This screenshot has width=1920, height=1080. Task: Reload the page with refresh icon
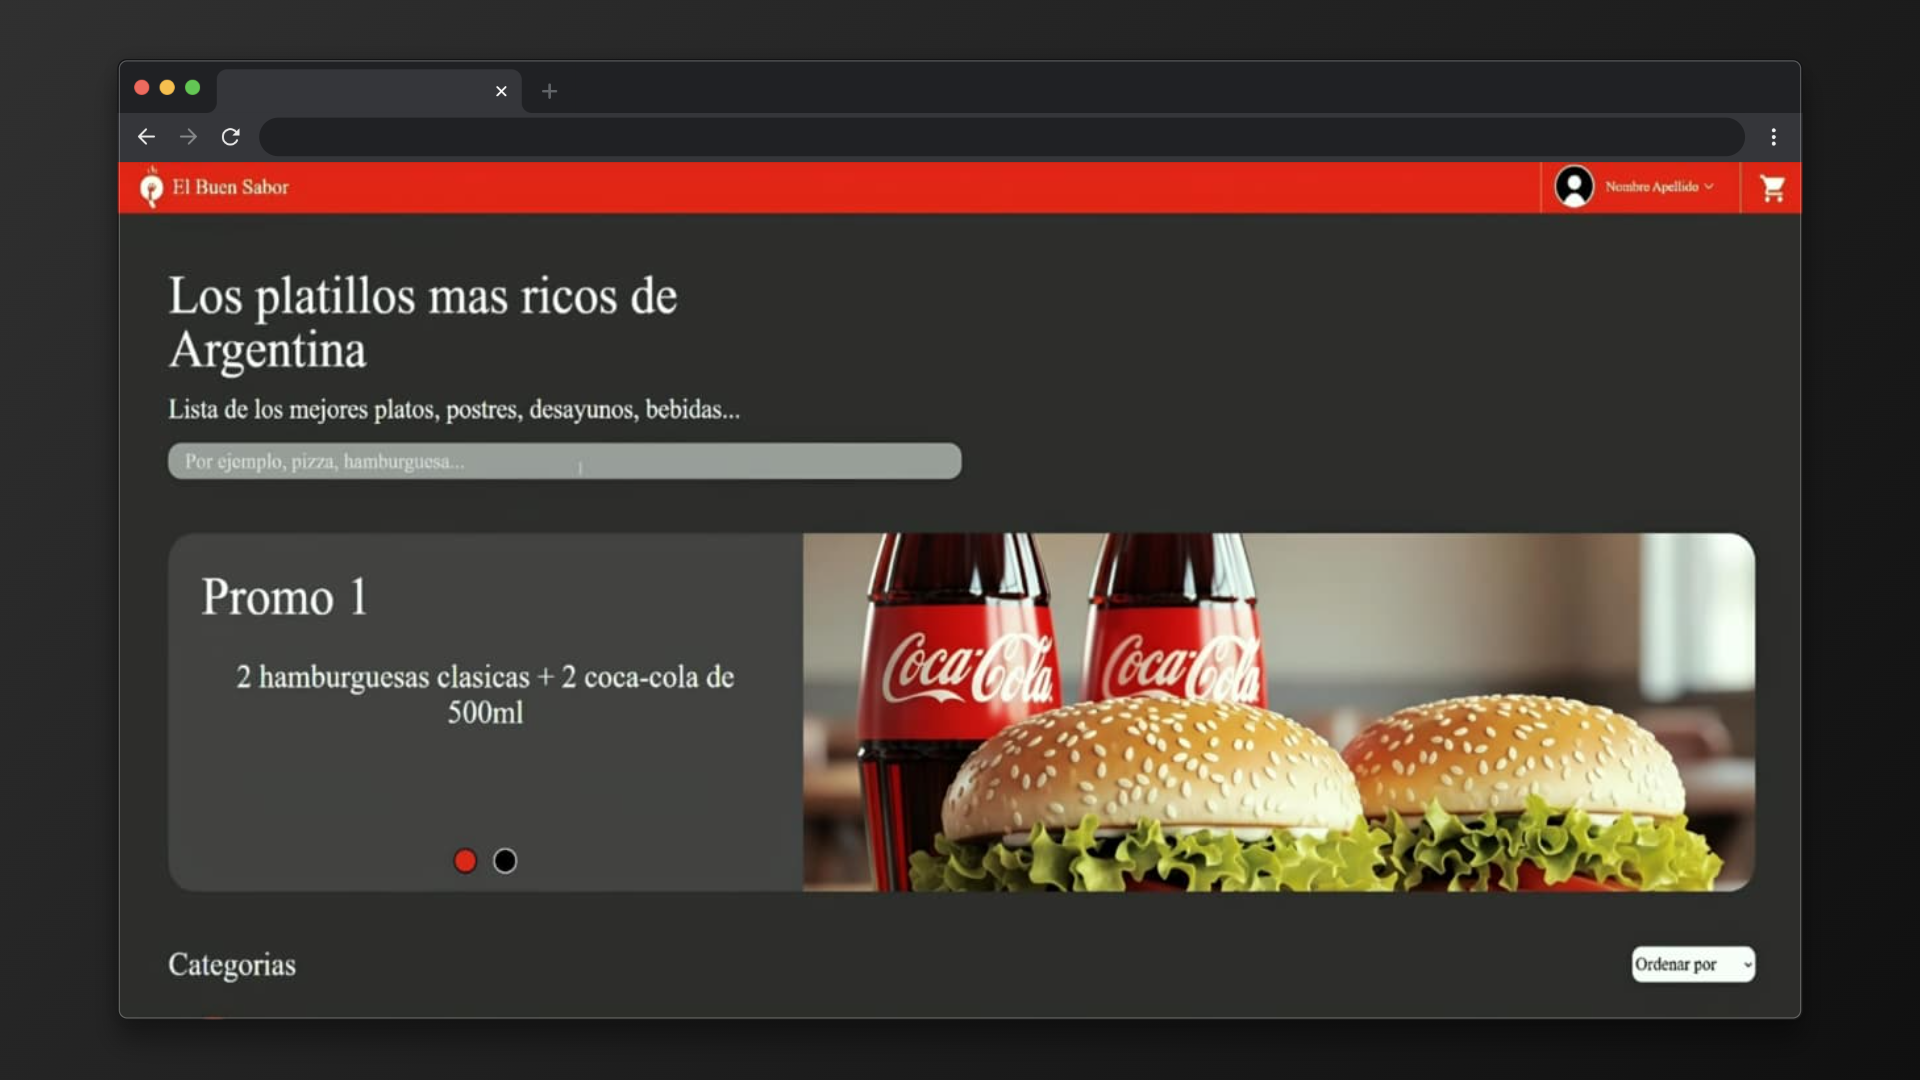point(231,137)
